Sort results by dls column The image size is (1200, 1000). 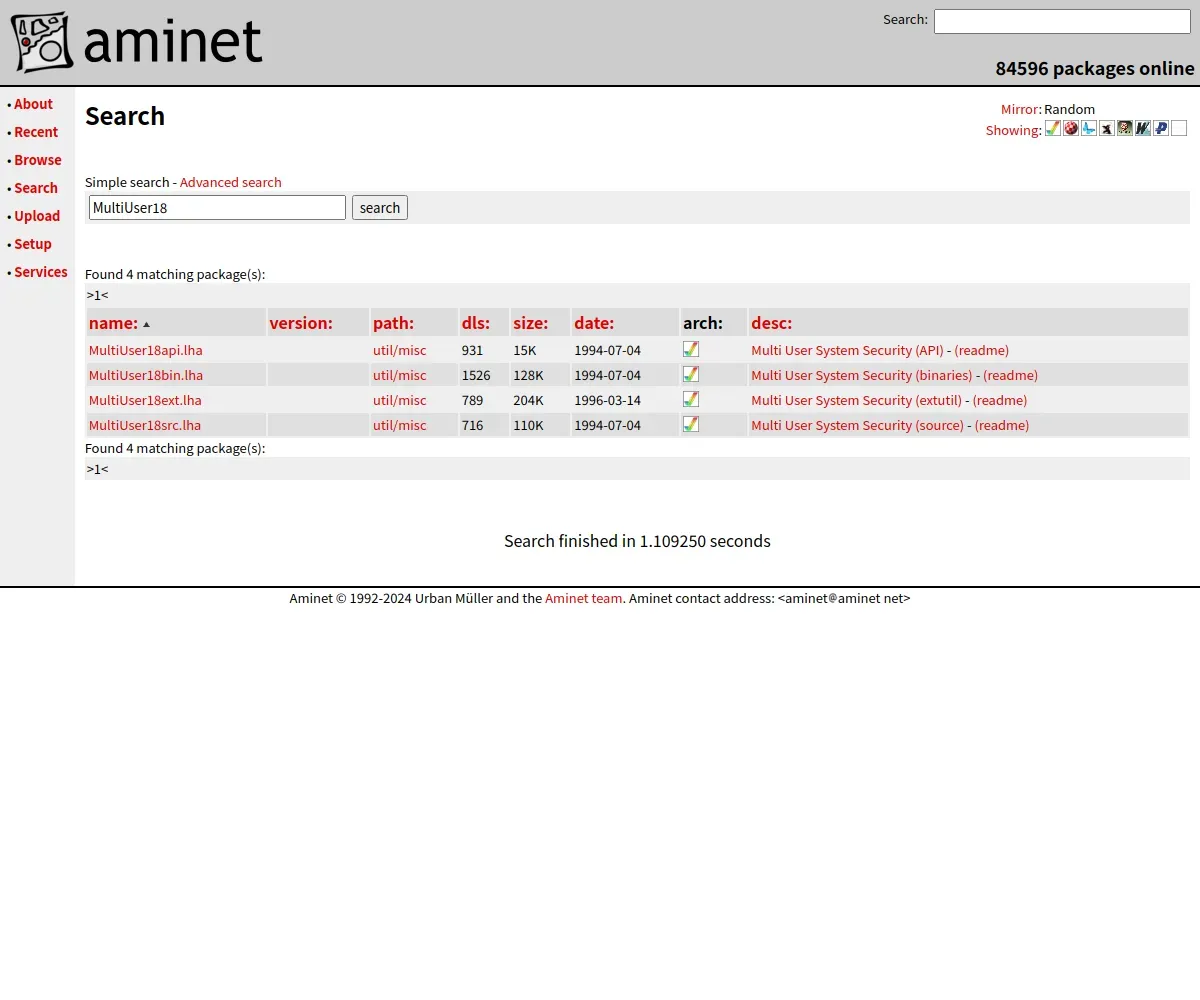coord(476,323)
